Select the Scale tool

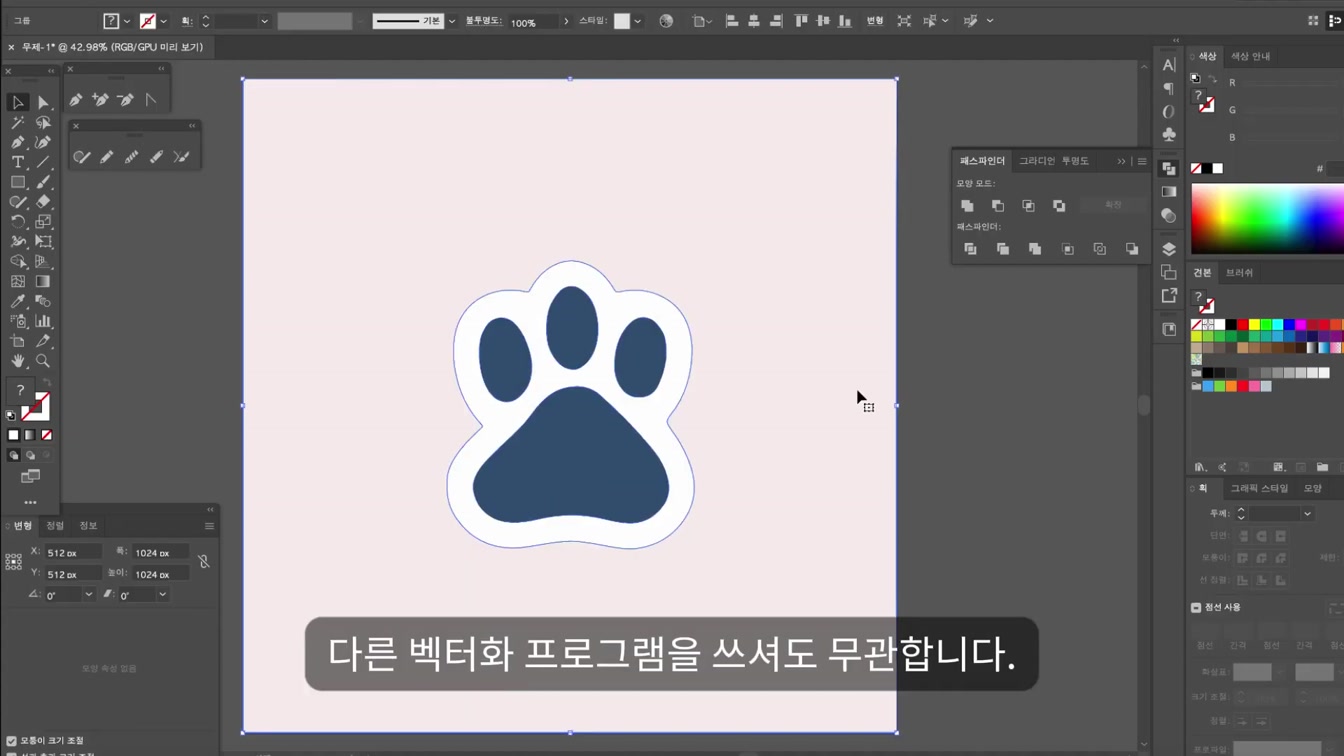(x=43, y=222)
